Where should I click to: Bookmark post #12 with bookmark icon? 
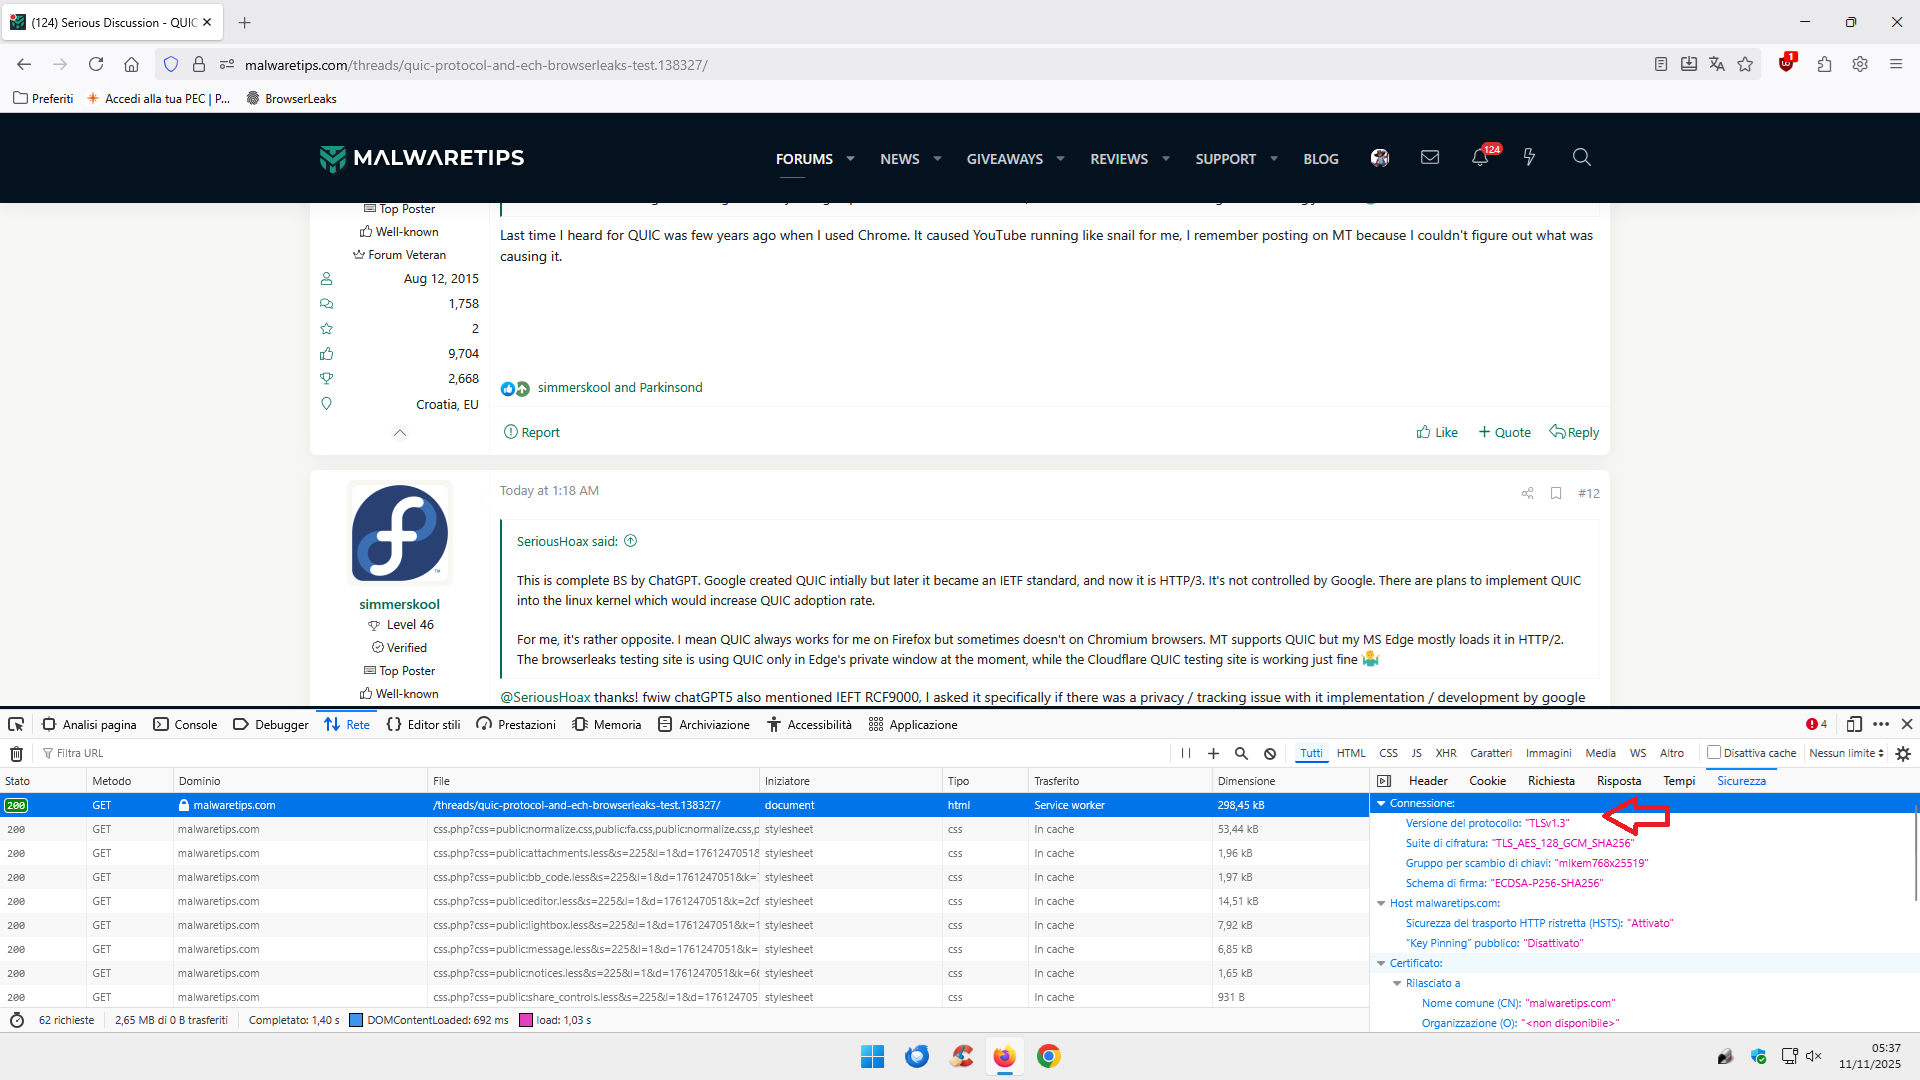coord(1556,493)
